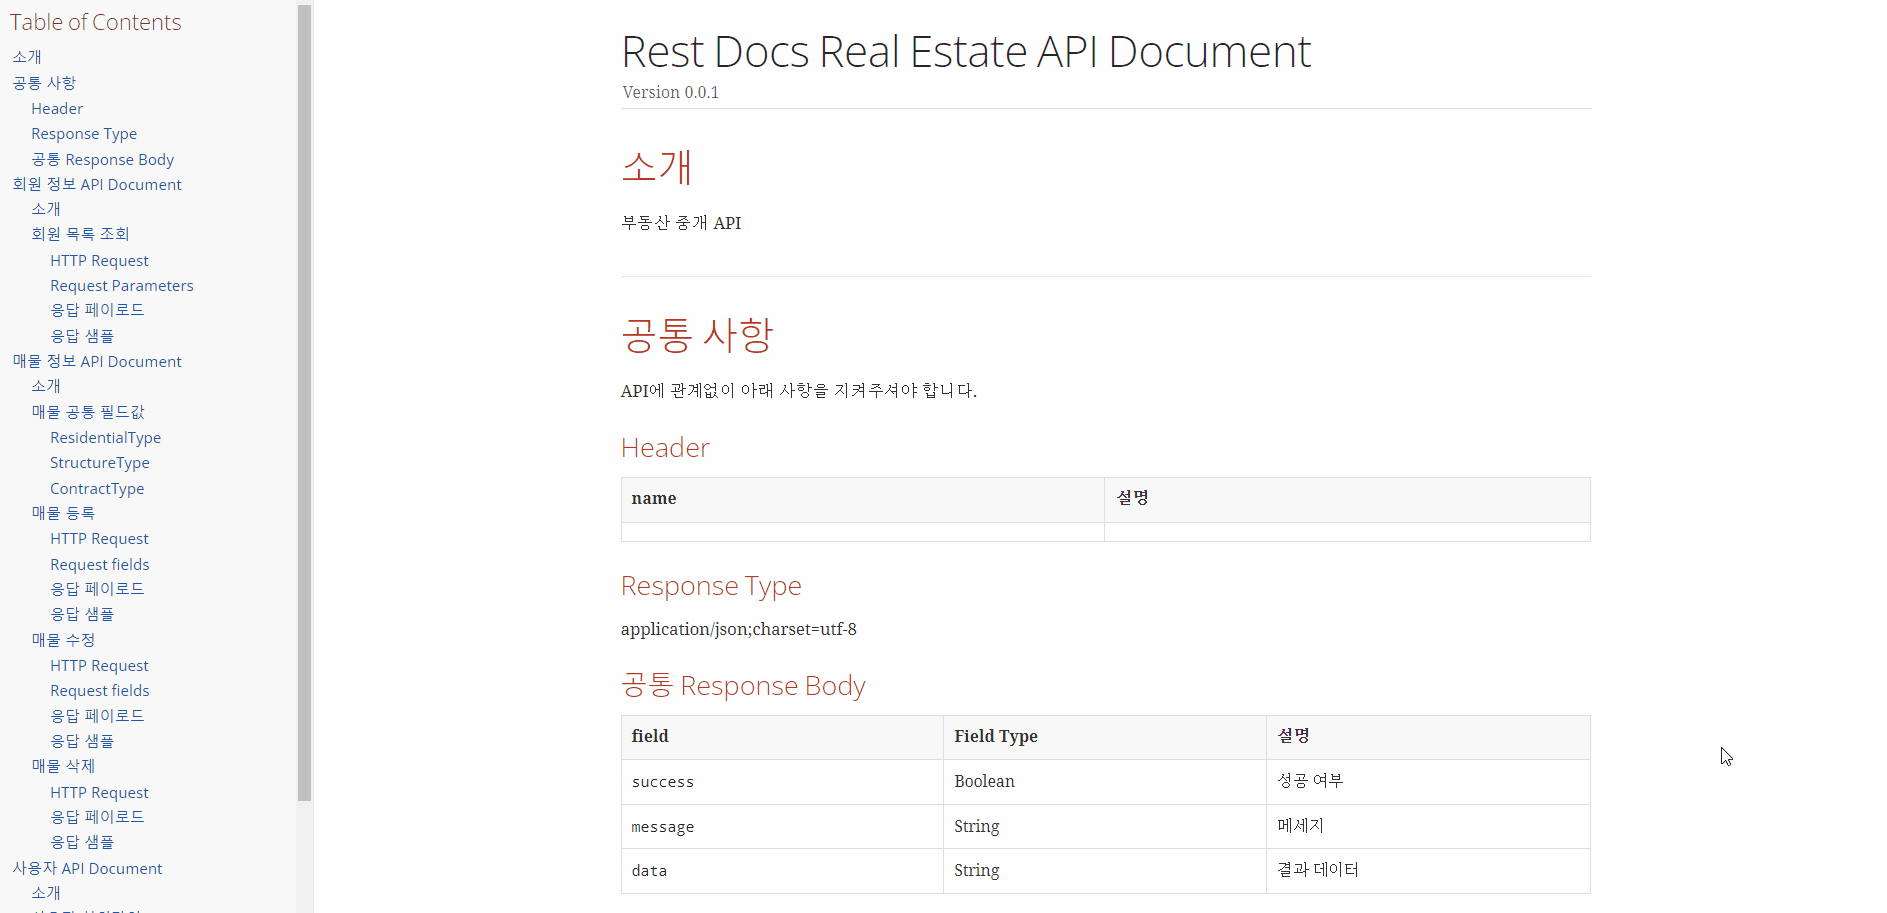1887x913 pixels.
Task: Open the Header entry in table of contents
Action: click(57, 108)
